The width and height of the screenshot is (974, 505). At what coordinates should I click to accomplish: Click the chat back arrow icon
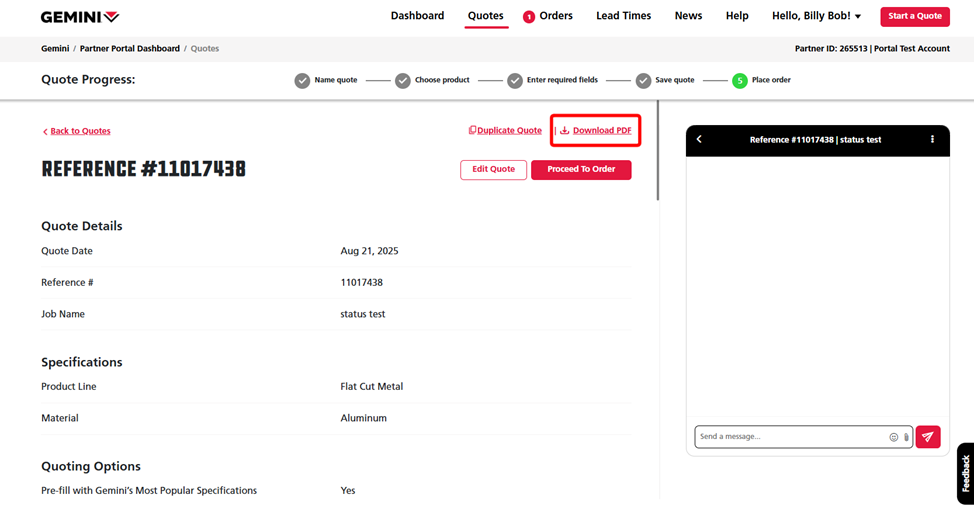point(699,140)
